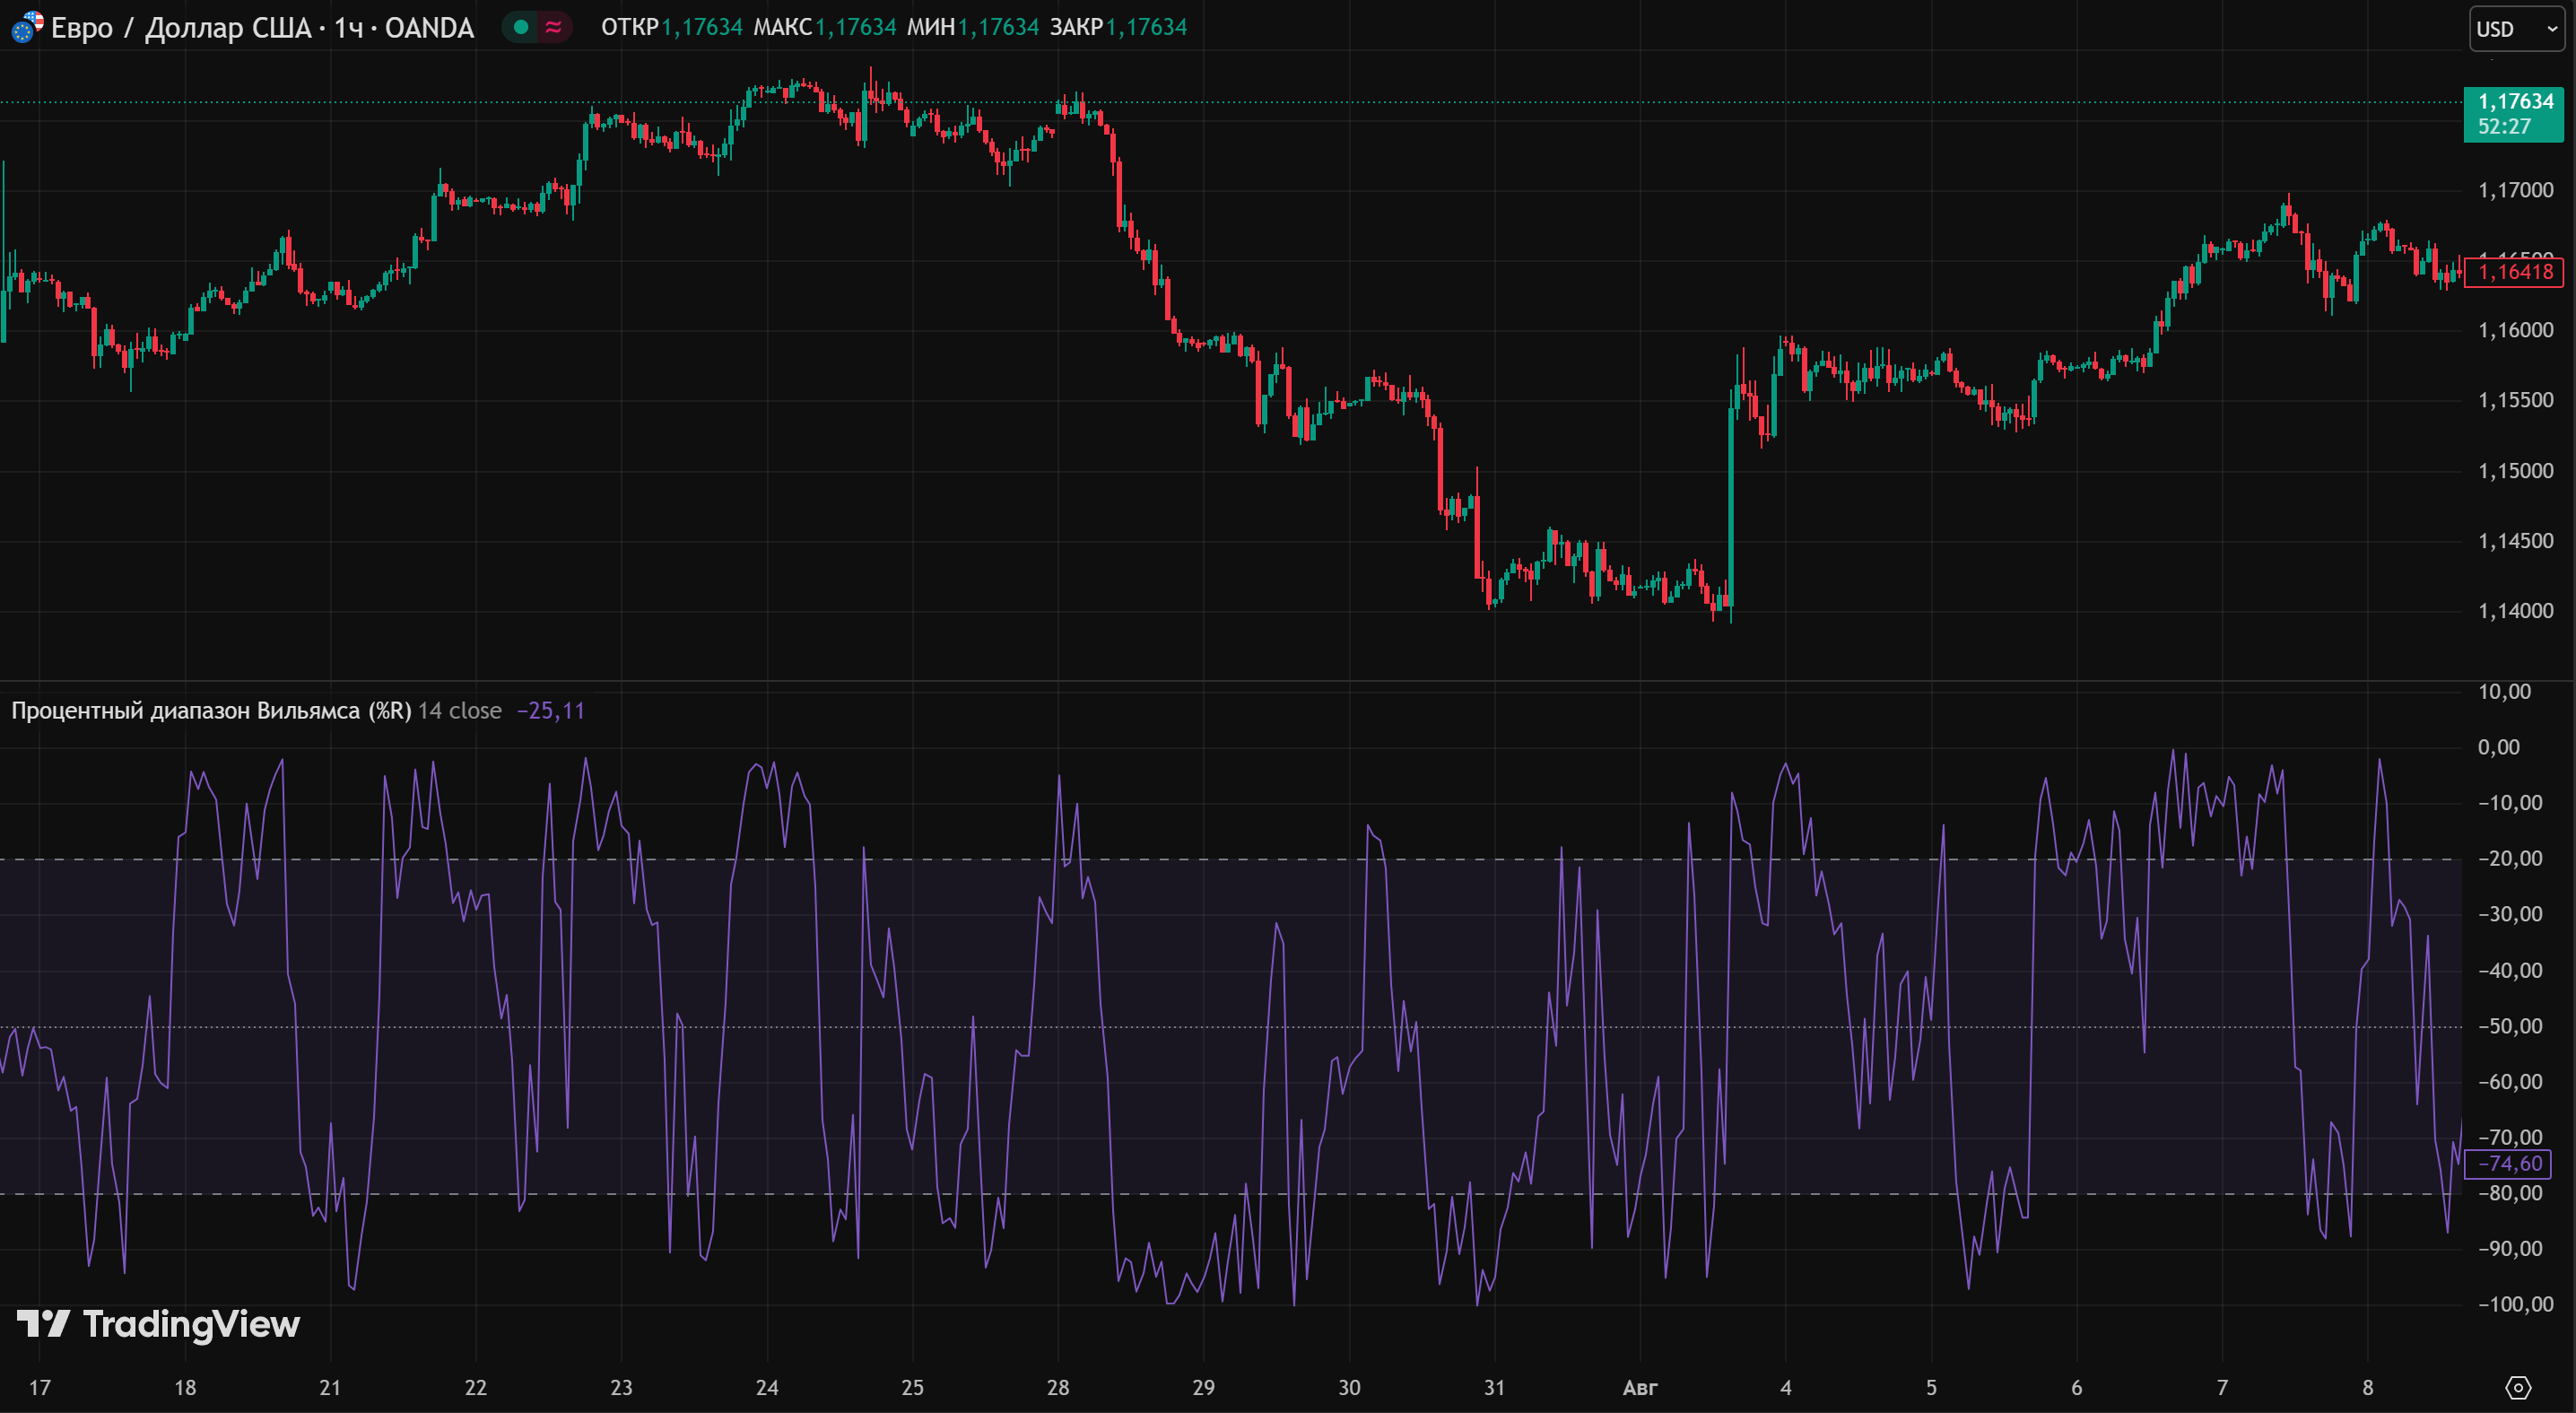This screenshot has height=1413, width=2576.
Task: Click Процентный диапазон Вильямса (%R) indicator title
Action: (211, 711)
